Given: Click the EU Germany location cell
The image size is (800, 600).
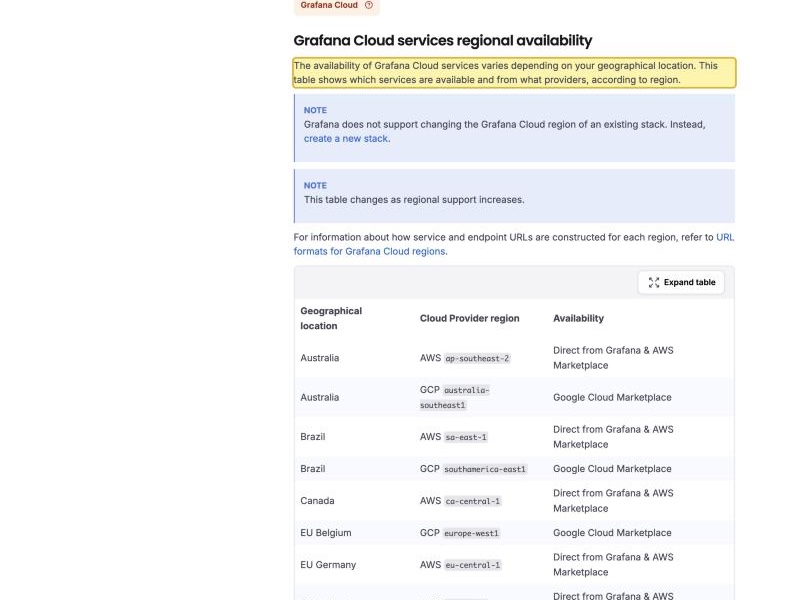Looking at the screenshot, I should coord(328,565).
